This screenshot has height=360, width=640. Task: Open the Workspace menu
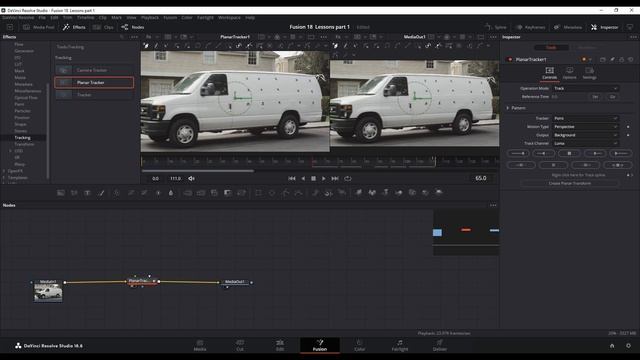229,18
